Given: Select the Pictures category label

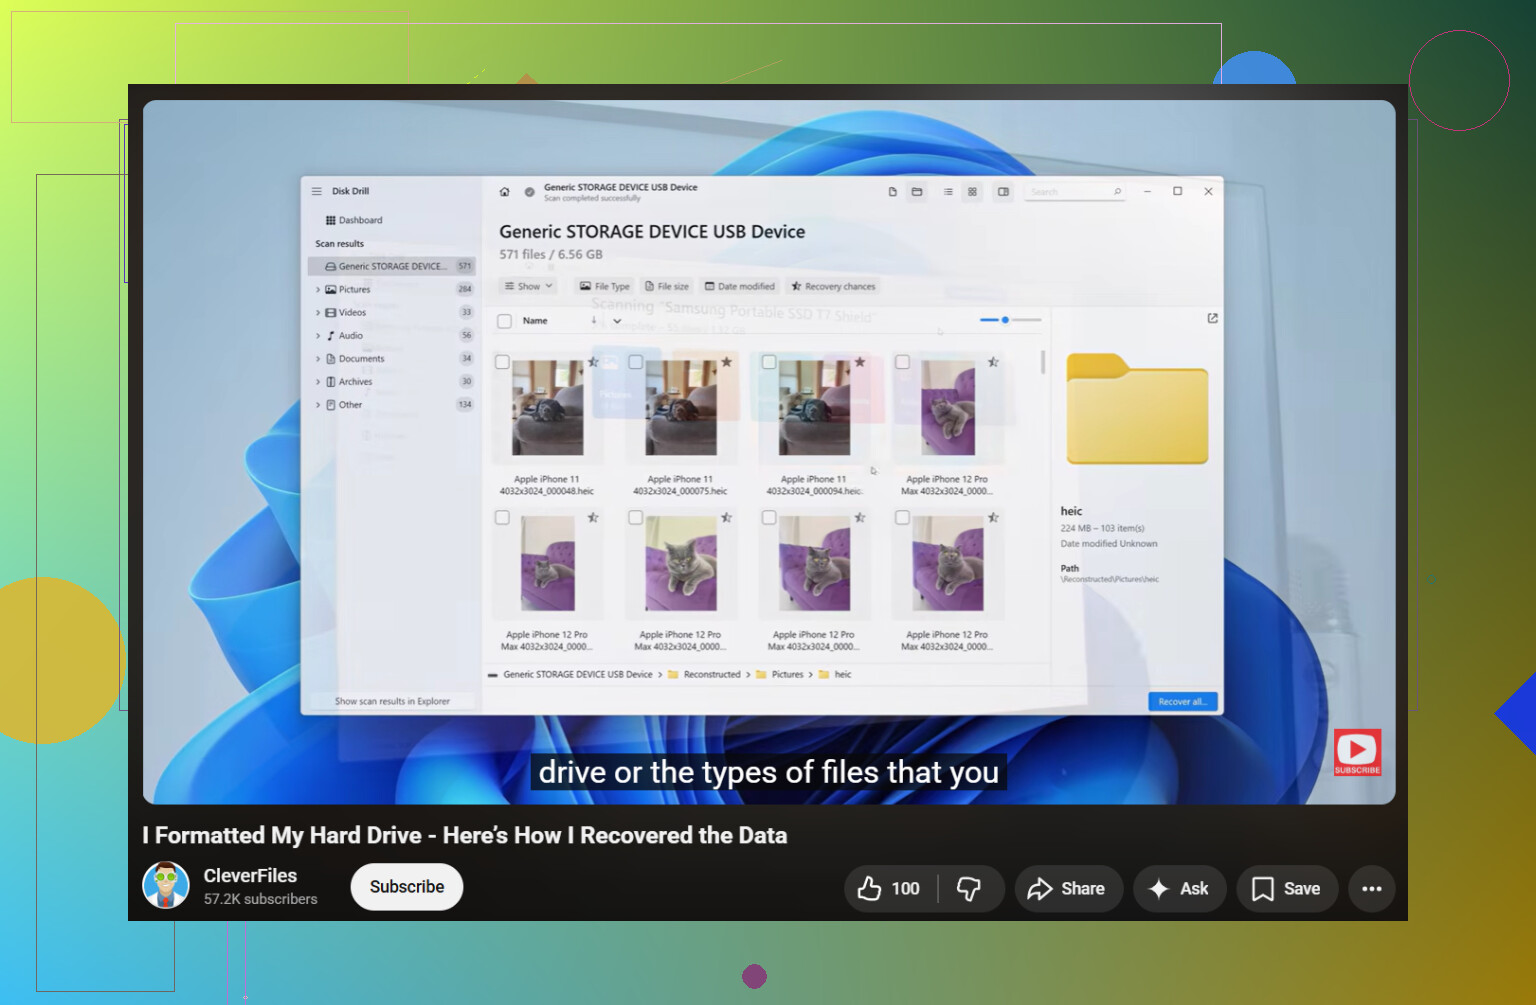Looking at the screenshot, I should (x=354, y=290).
